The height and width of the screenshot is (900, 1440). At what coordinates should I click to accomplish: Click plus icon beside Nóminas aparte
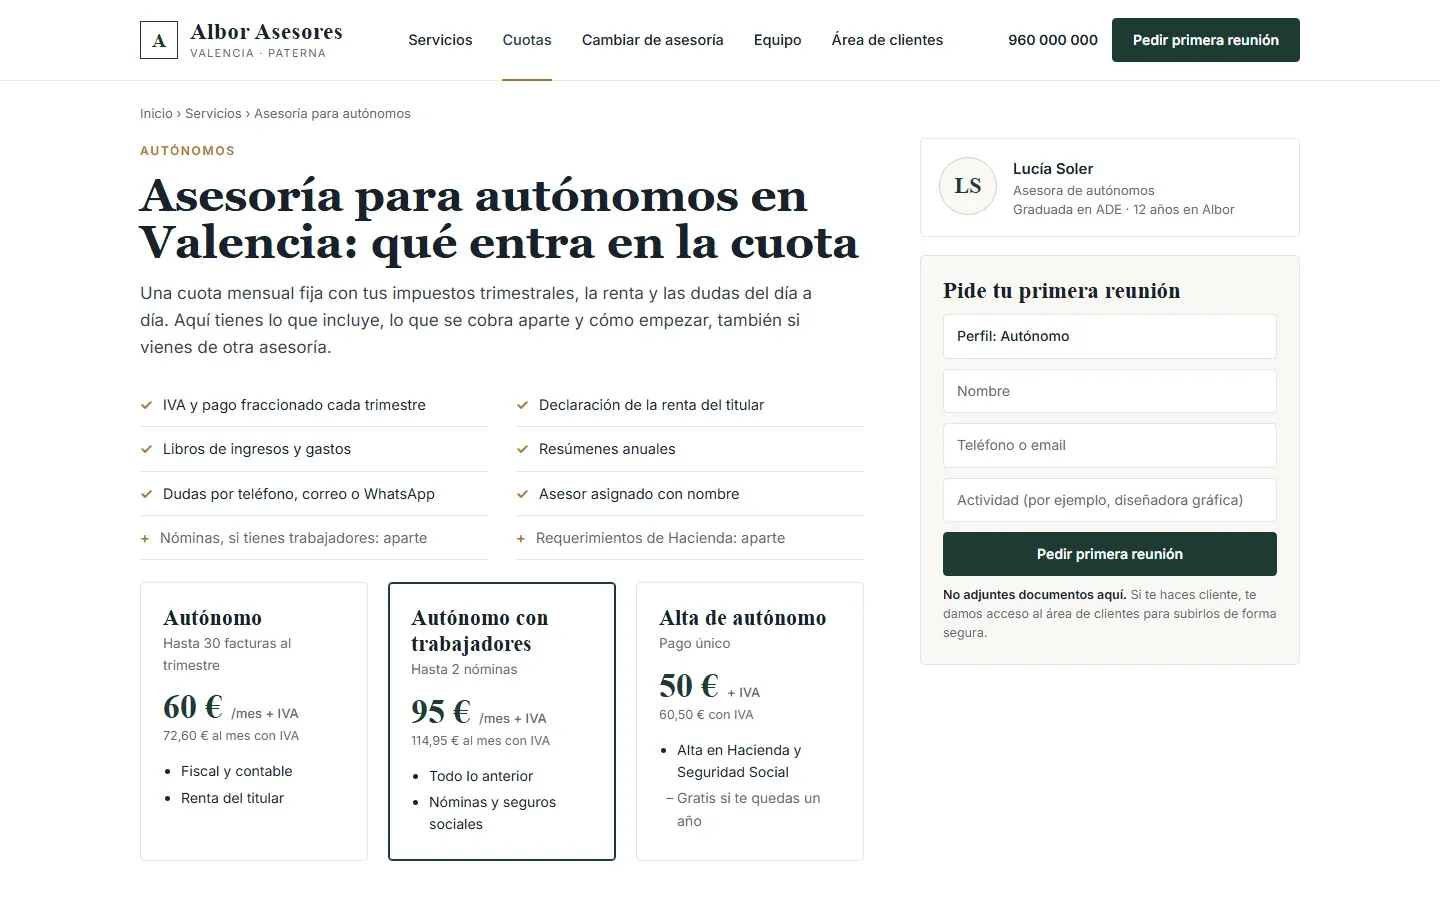(145, 538)
